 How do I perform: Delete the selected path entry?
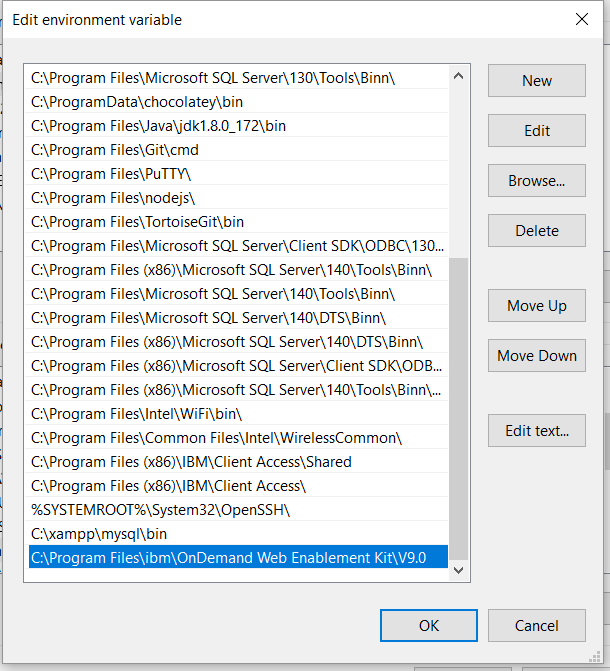pyautogui.click(x=537, y=231)
